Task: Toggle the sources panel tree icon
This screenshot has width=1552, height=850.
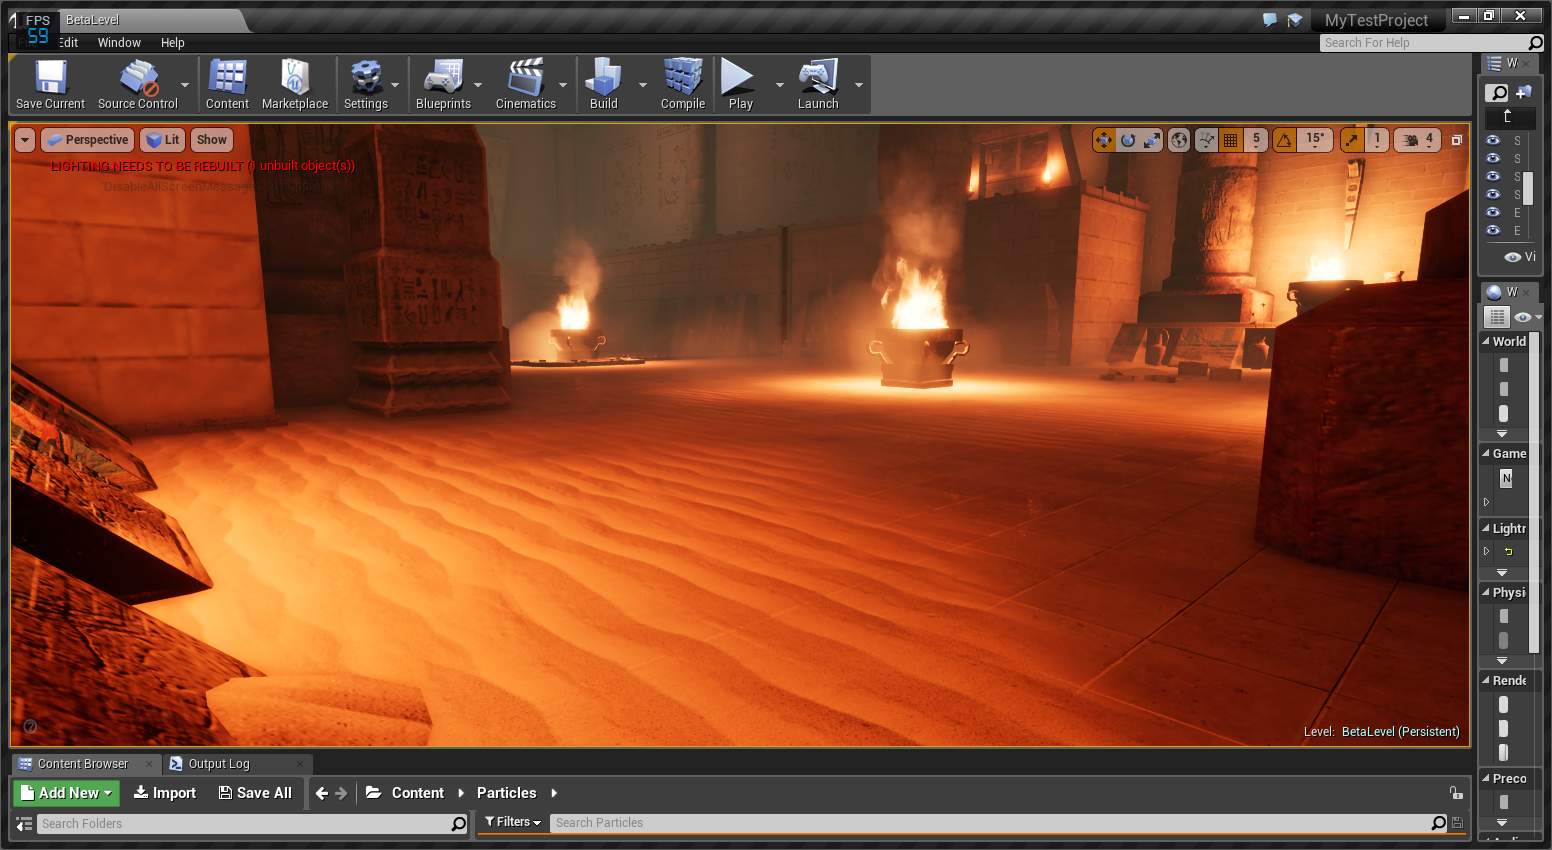Action: point(24,824)
